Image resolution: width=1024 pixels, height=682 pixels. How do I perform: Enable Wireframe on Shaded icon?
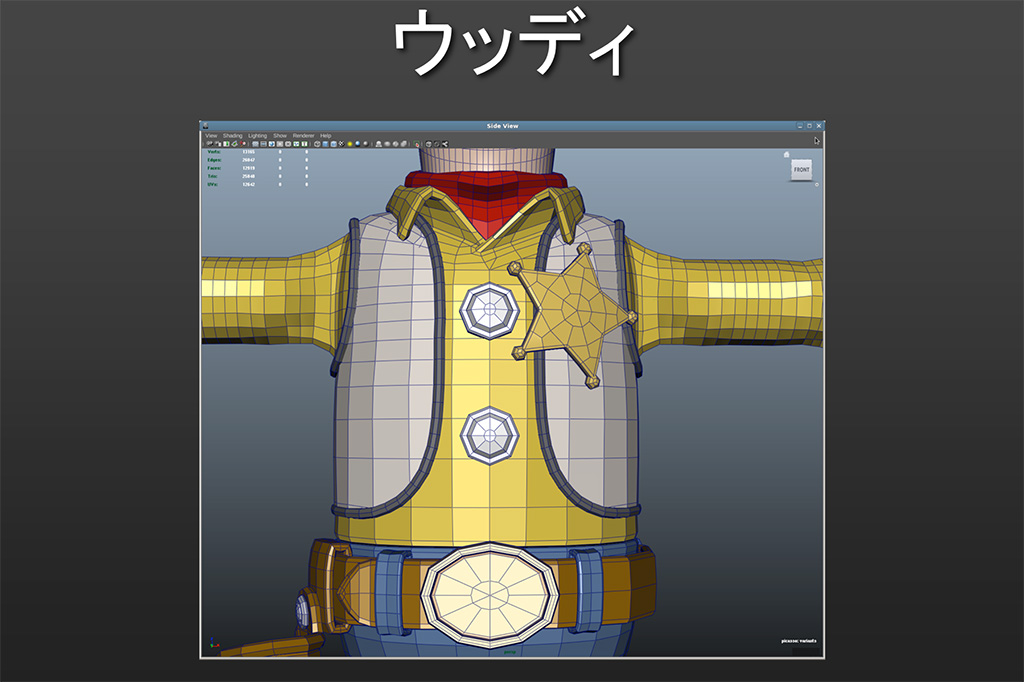(342, 144)
